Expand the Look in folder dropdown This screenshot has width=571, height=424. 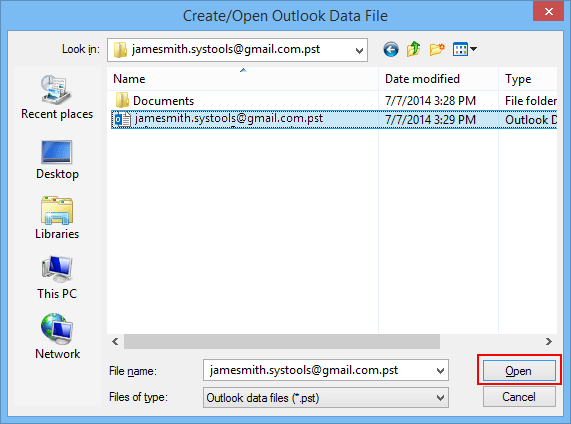point(359,50)
